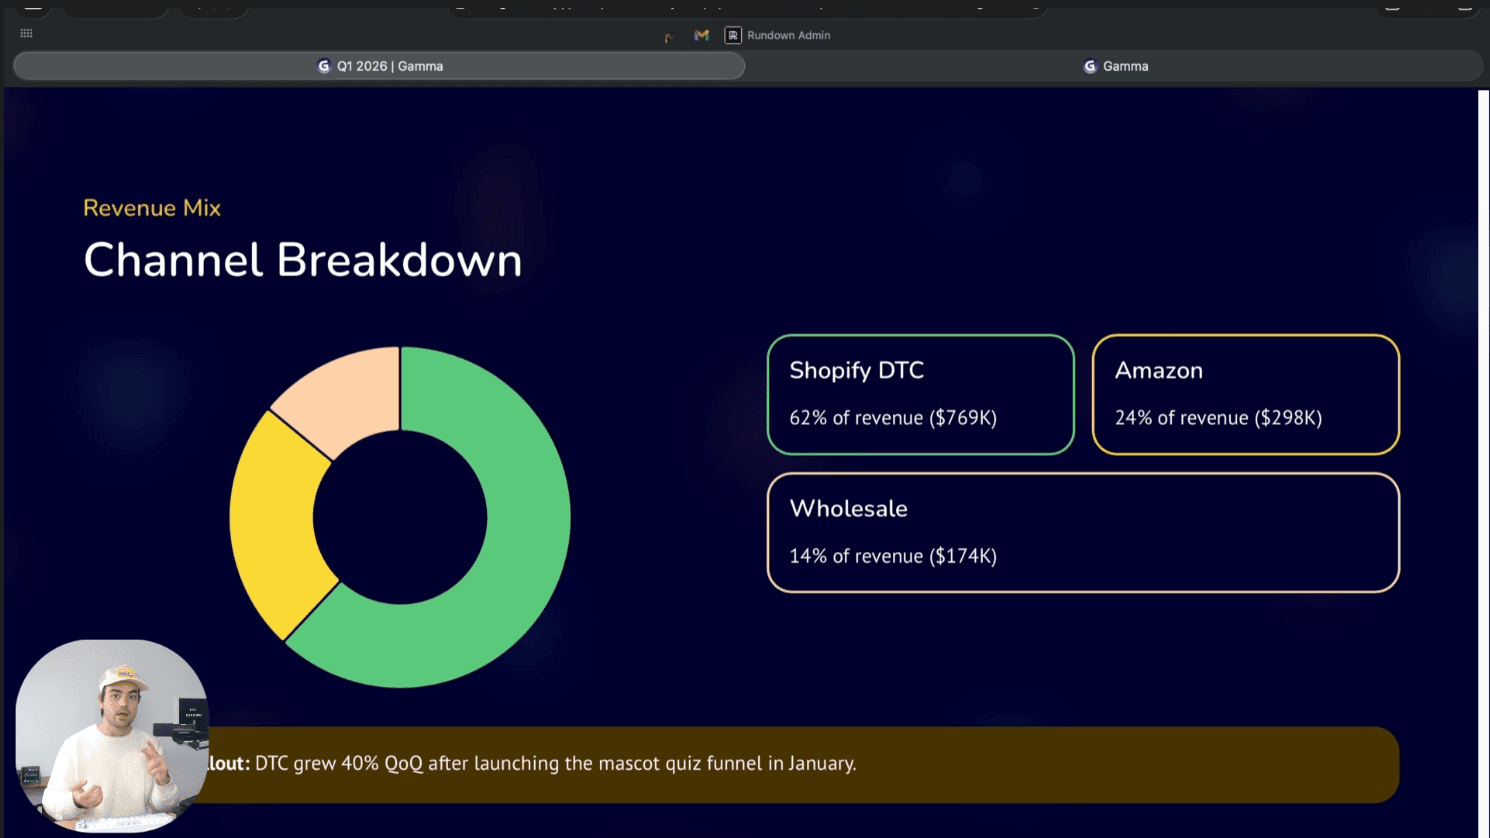Open the apps grid launcher icon
1490x838 pixels.
[x=26, y=33]
